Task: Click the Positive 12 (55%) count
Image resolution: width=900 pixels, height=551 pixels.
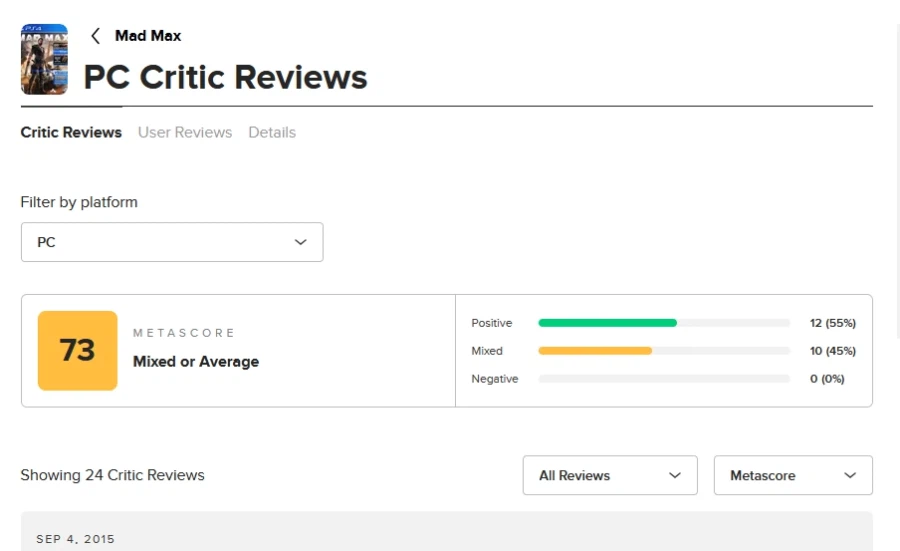Action: 832,323
